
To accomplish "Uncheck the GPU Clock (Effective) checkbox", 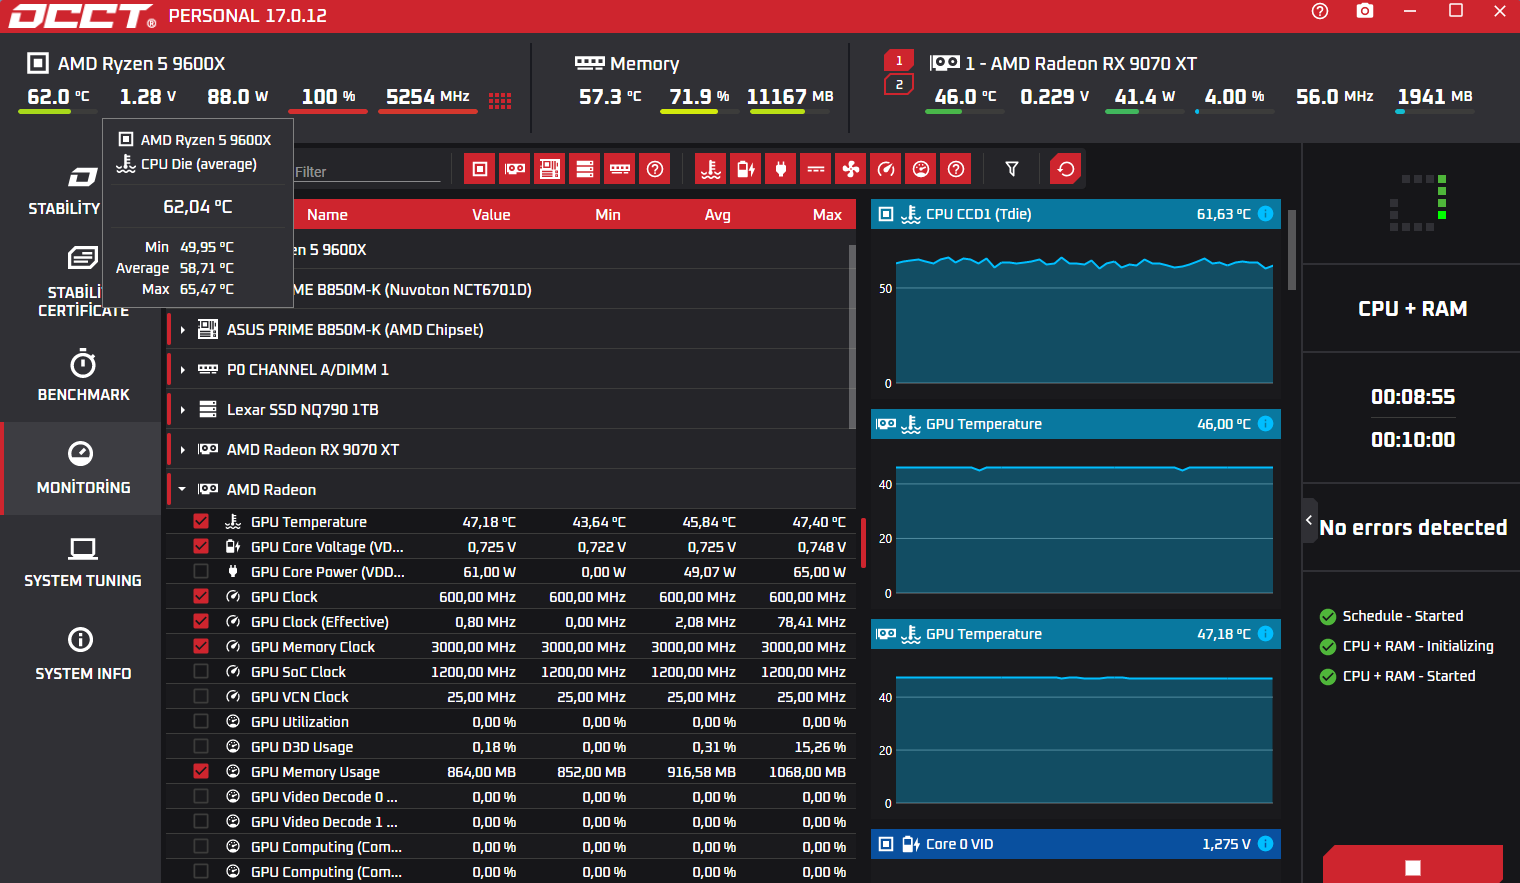I will click(x=201, y=621).
